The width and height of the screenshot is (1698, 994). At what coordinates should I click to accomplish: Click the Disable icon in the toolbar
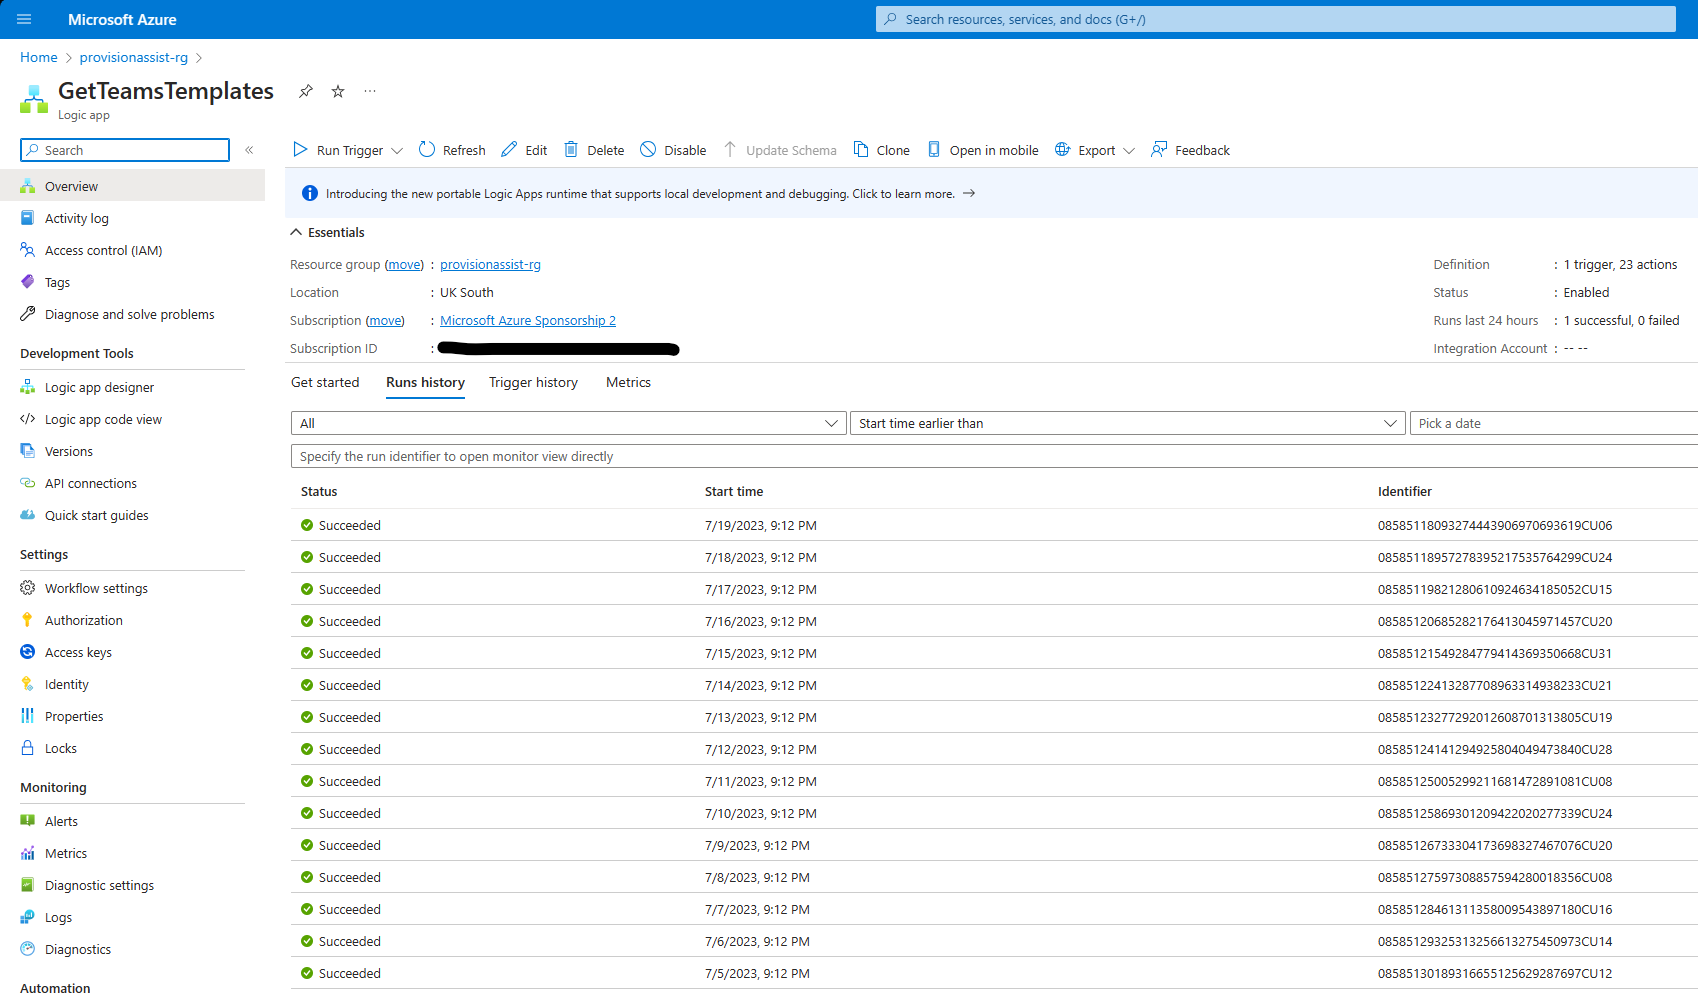click(x=648, y=150)
